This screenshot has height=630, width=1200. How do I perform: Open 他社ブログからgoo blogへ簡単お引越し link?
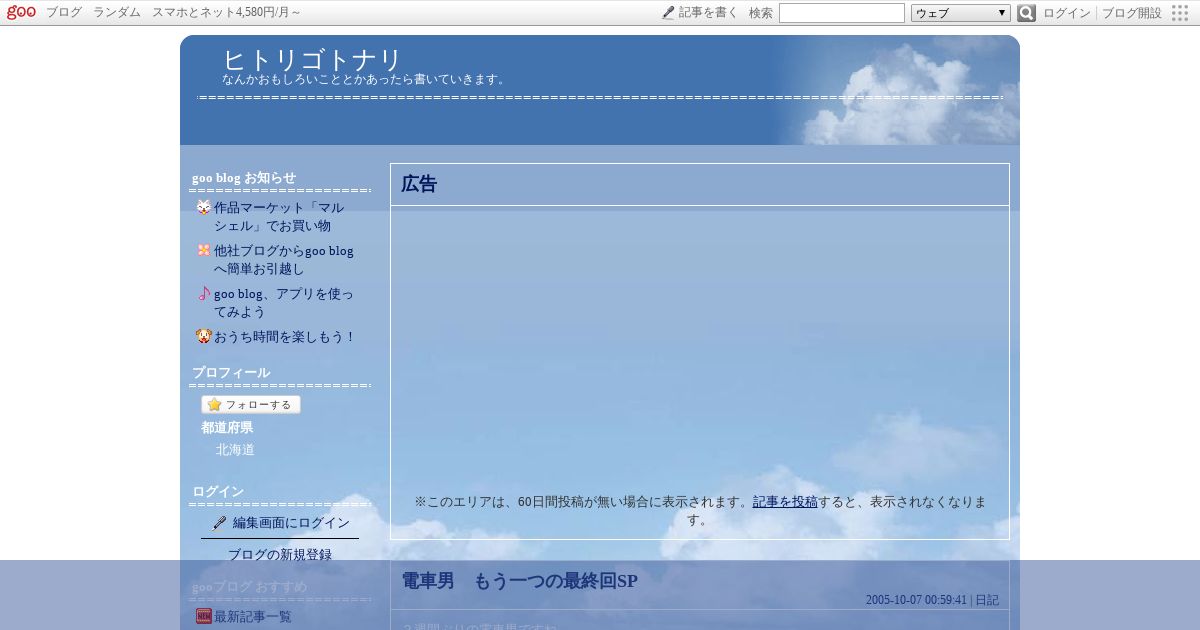(x=284, y=260)
